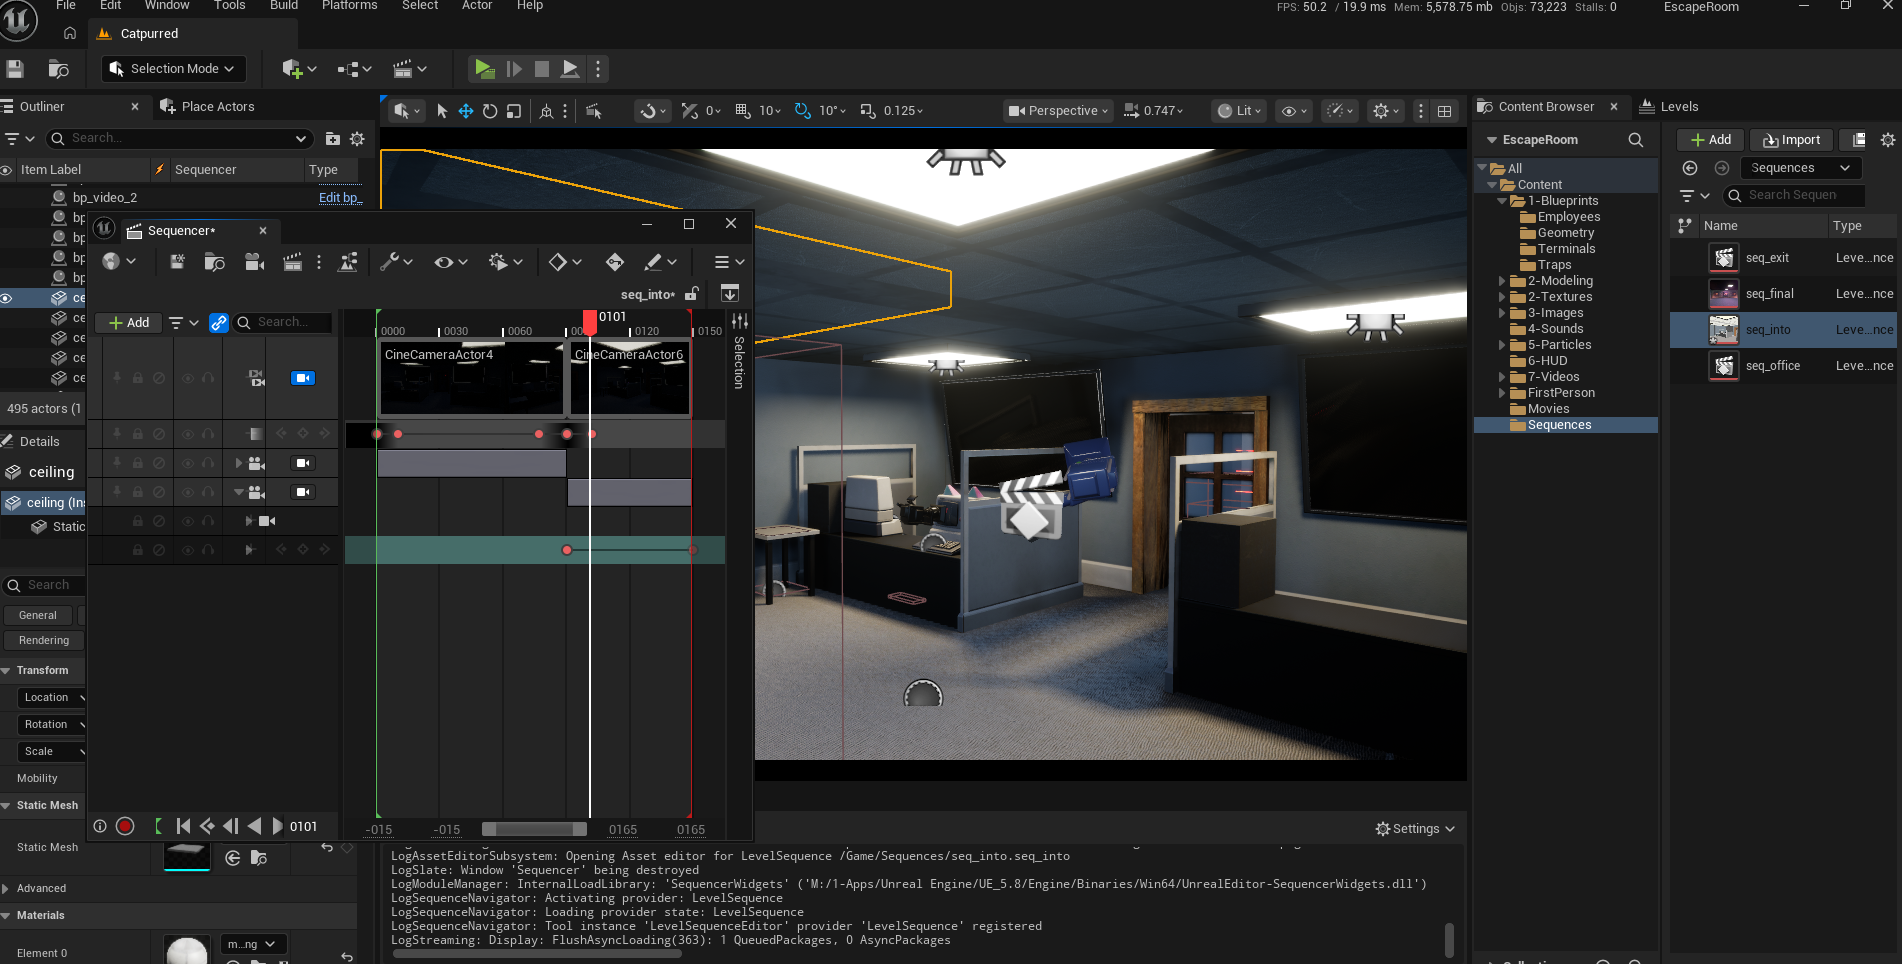Click the Sequencer save-to-tray download icon
Image resolution: width=1902 pixels, height=964 pixels.
pos(730,293)
